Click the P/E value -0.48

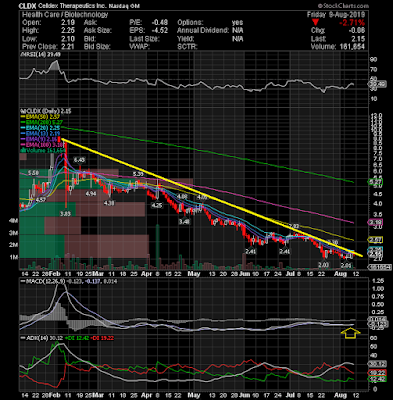[159, 23]
